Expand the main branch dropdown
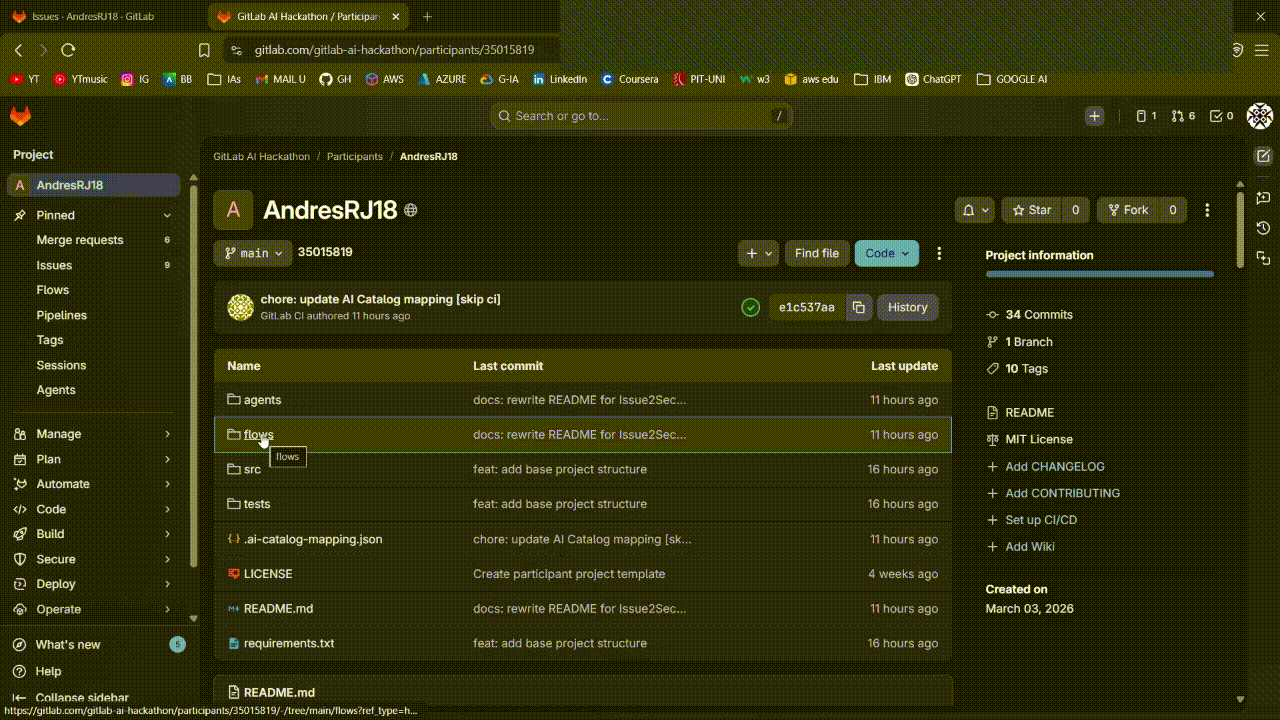This screenshot has width=1280, height=720. coord(252,253)
